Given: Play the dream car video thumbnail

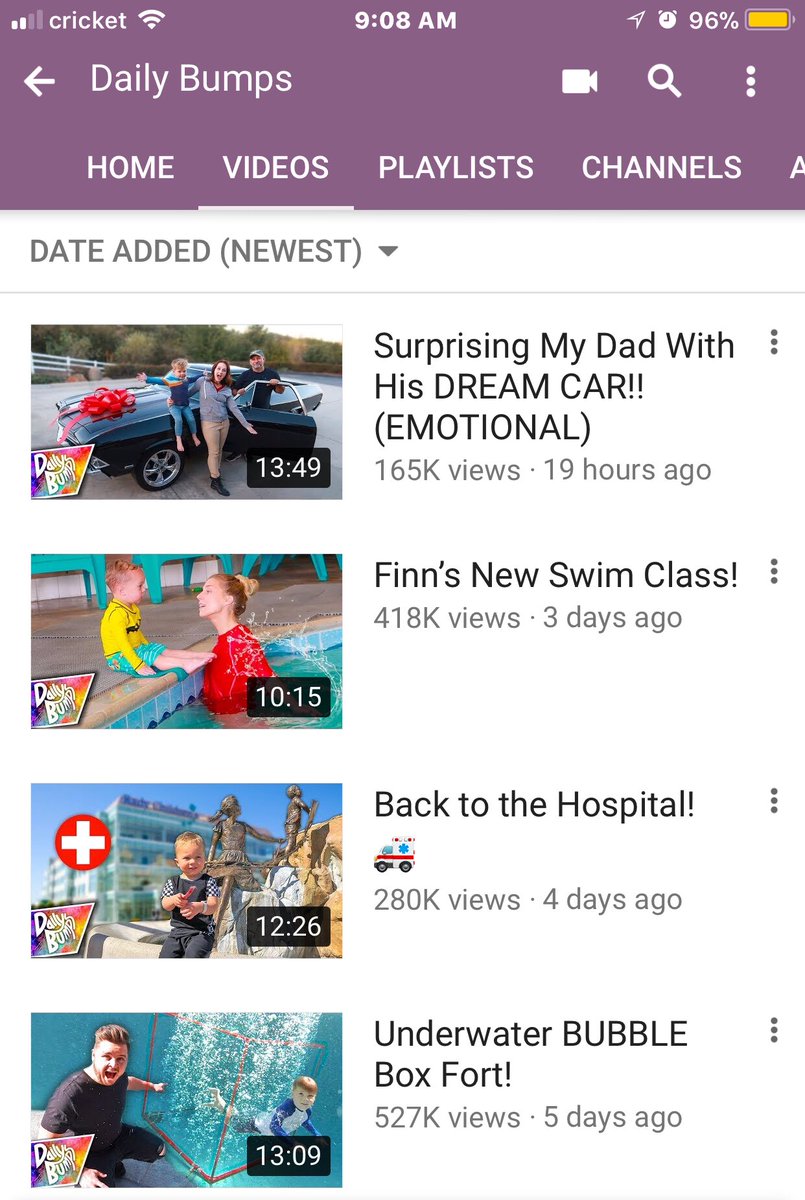Looking at the screenshot, I should pos(187,412).
